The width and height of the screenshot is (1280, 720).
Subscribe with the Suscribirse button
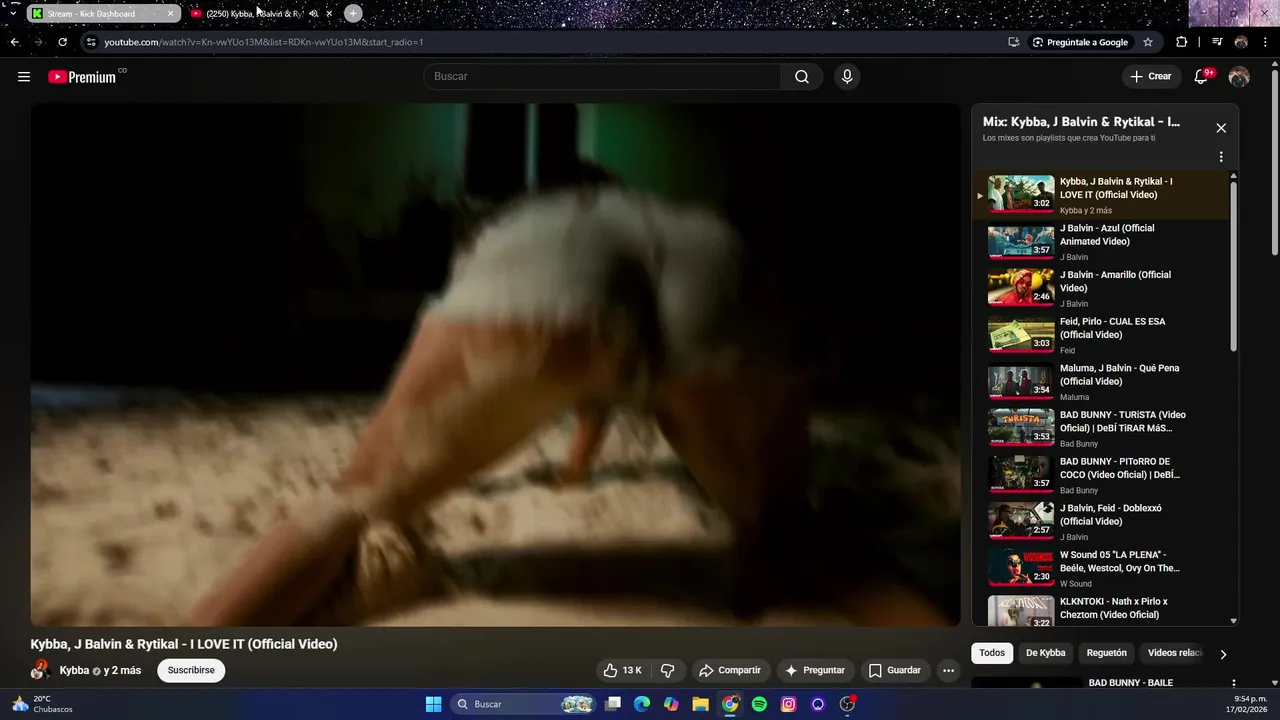coord(191,670)
